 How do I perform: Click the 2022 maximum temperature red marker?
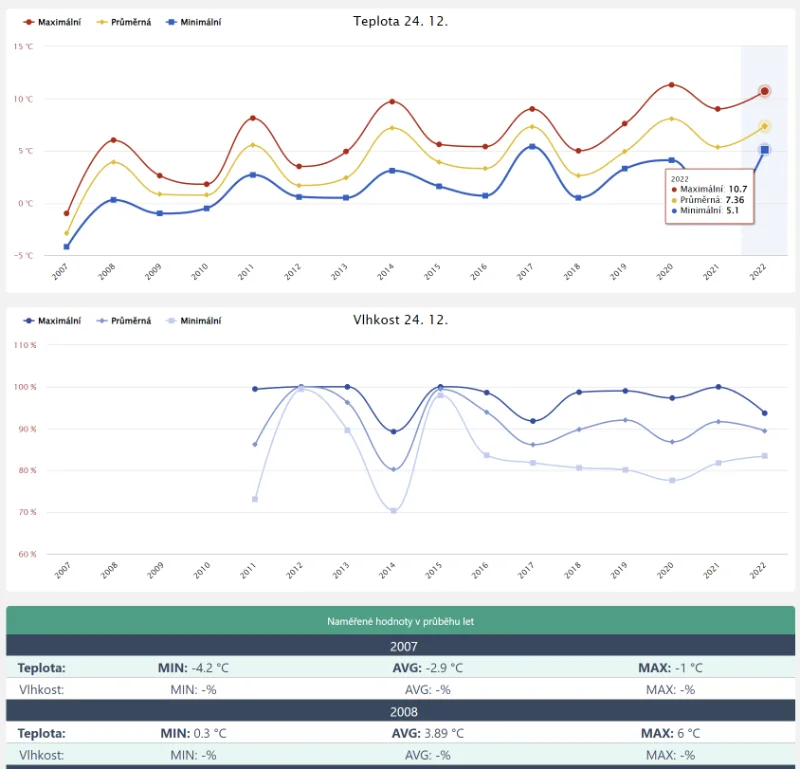pos(764,91)
